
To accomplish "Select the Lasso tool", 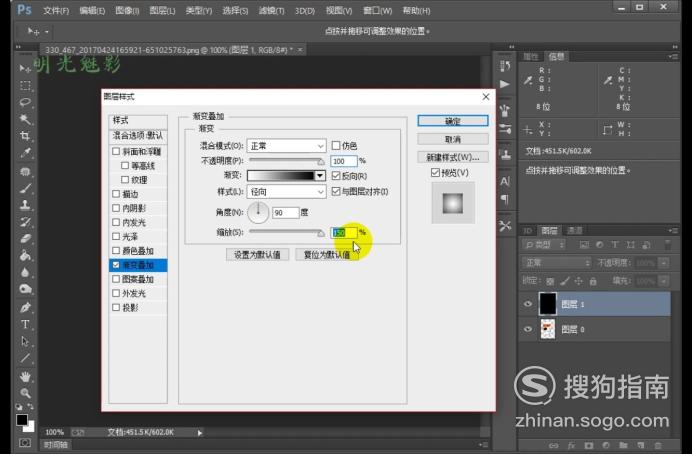I will pyautogui.click(x=25, y=102).
